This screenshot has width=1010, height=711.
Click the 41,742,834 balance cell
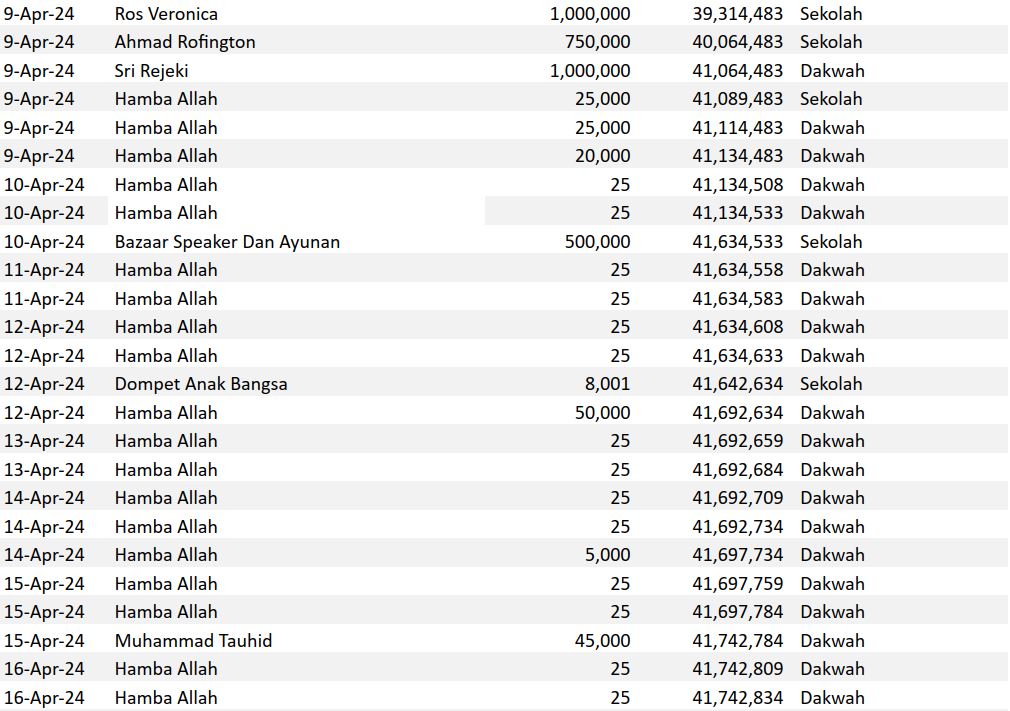click(737, 698)
